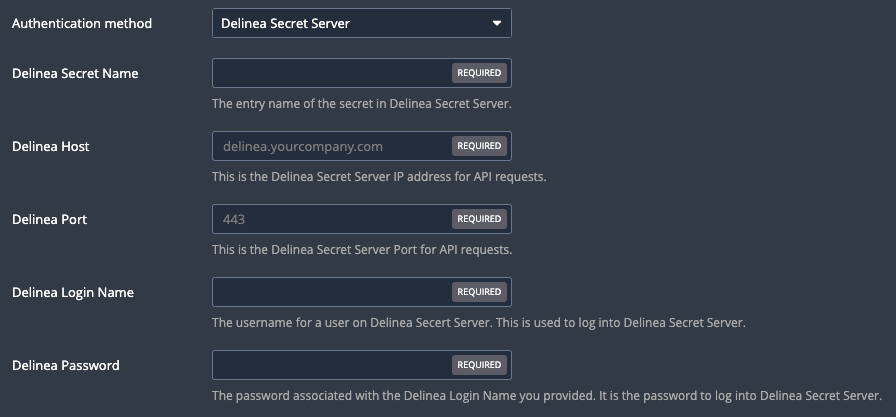896x417 pixels.
Task: Click inside the Delinea Password field
Action: 362,366
